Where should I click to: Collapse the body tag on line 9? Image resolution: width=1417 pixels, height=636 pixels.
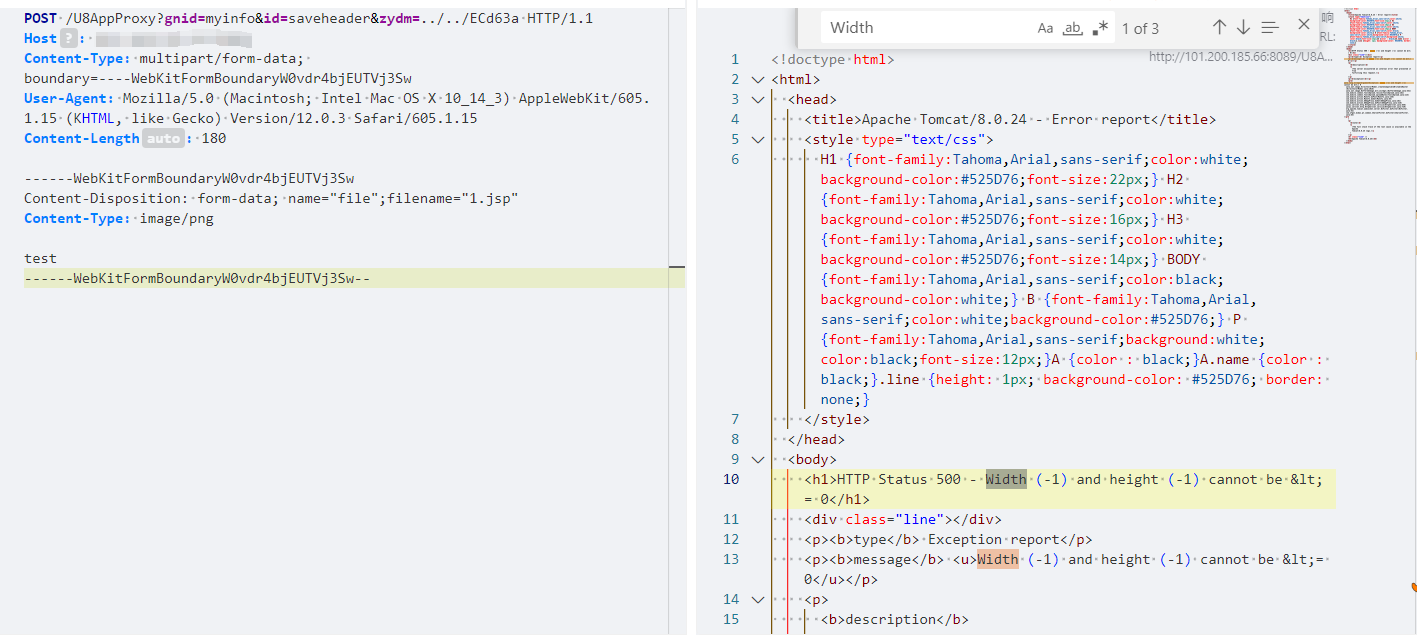757,459
